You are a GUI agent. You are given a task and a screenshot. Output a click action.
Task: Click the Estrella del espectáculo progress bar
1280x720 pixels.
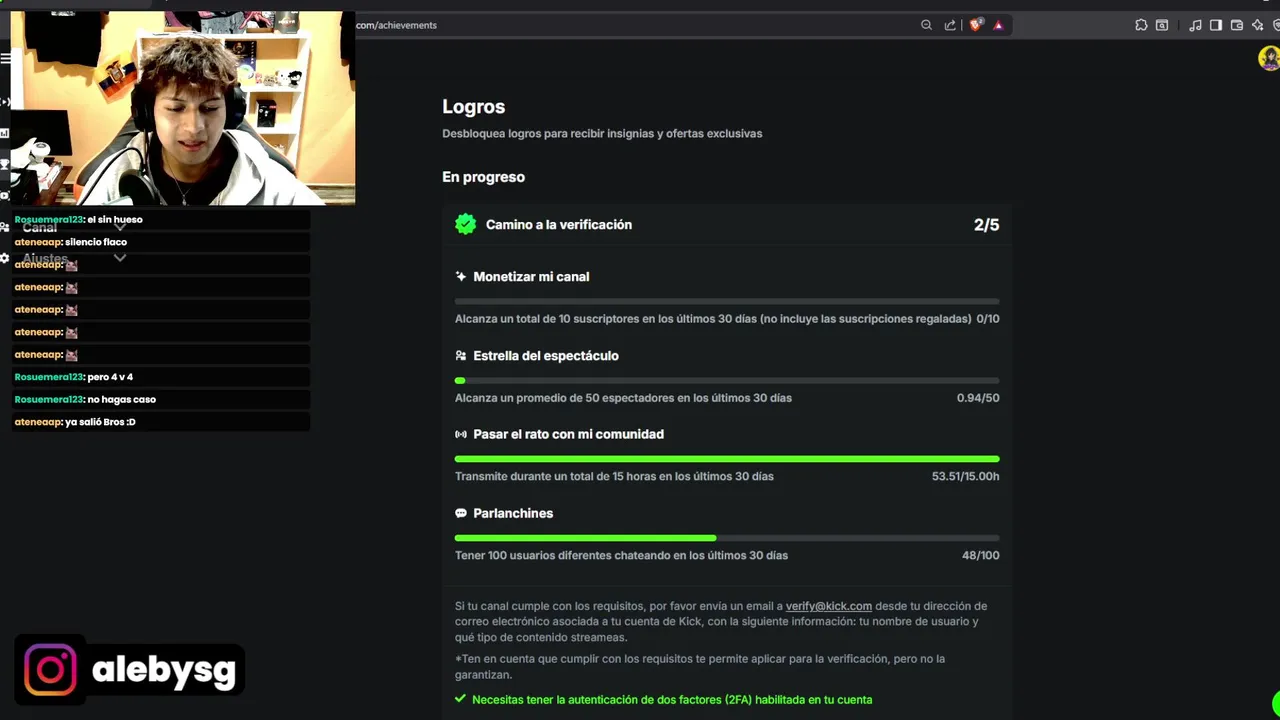click(727, 380)
